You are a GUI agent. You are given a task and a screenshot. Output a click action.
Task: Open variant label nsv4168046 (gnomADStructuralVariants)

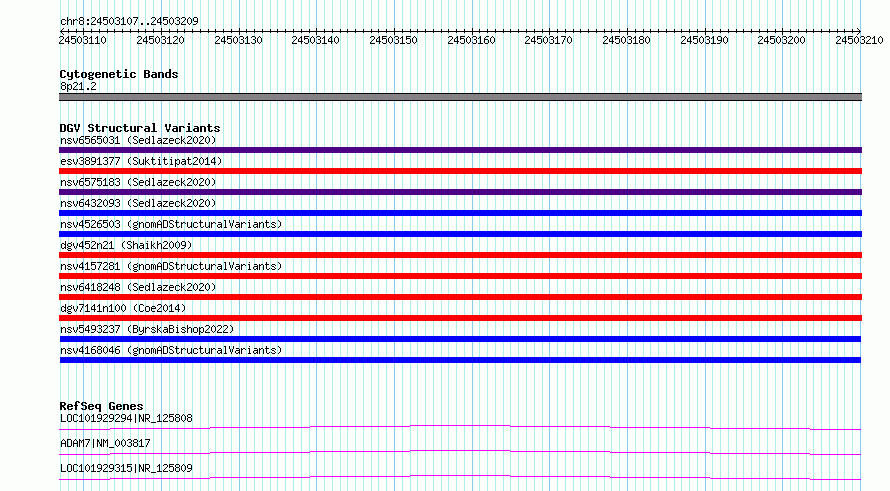click(171, 350)
